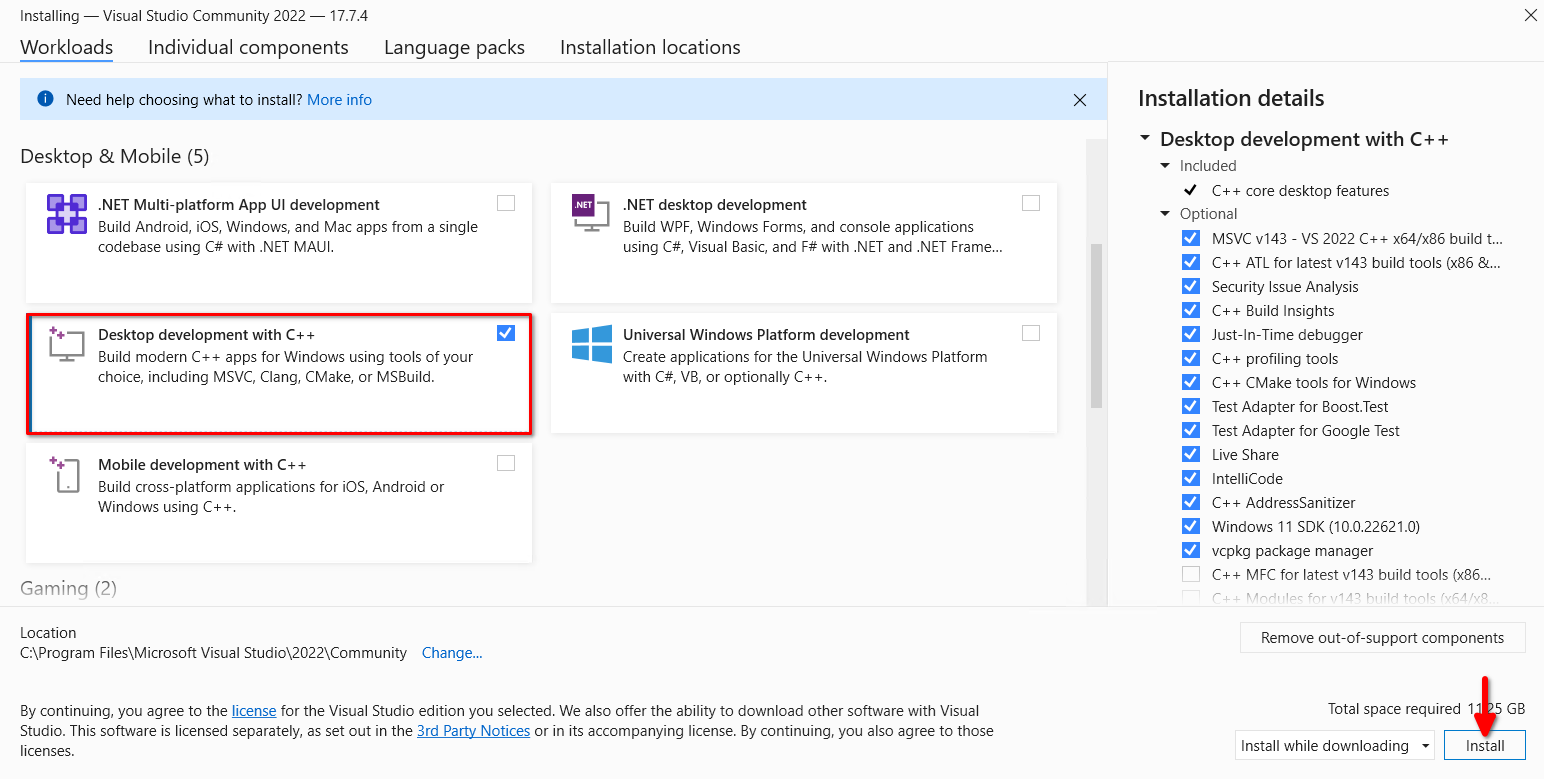This screenshot has height=779, width=1544.
Task: Open the license link
Action: coord(254,711)
